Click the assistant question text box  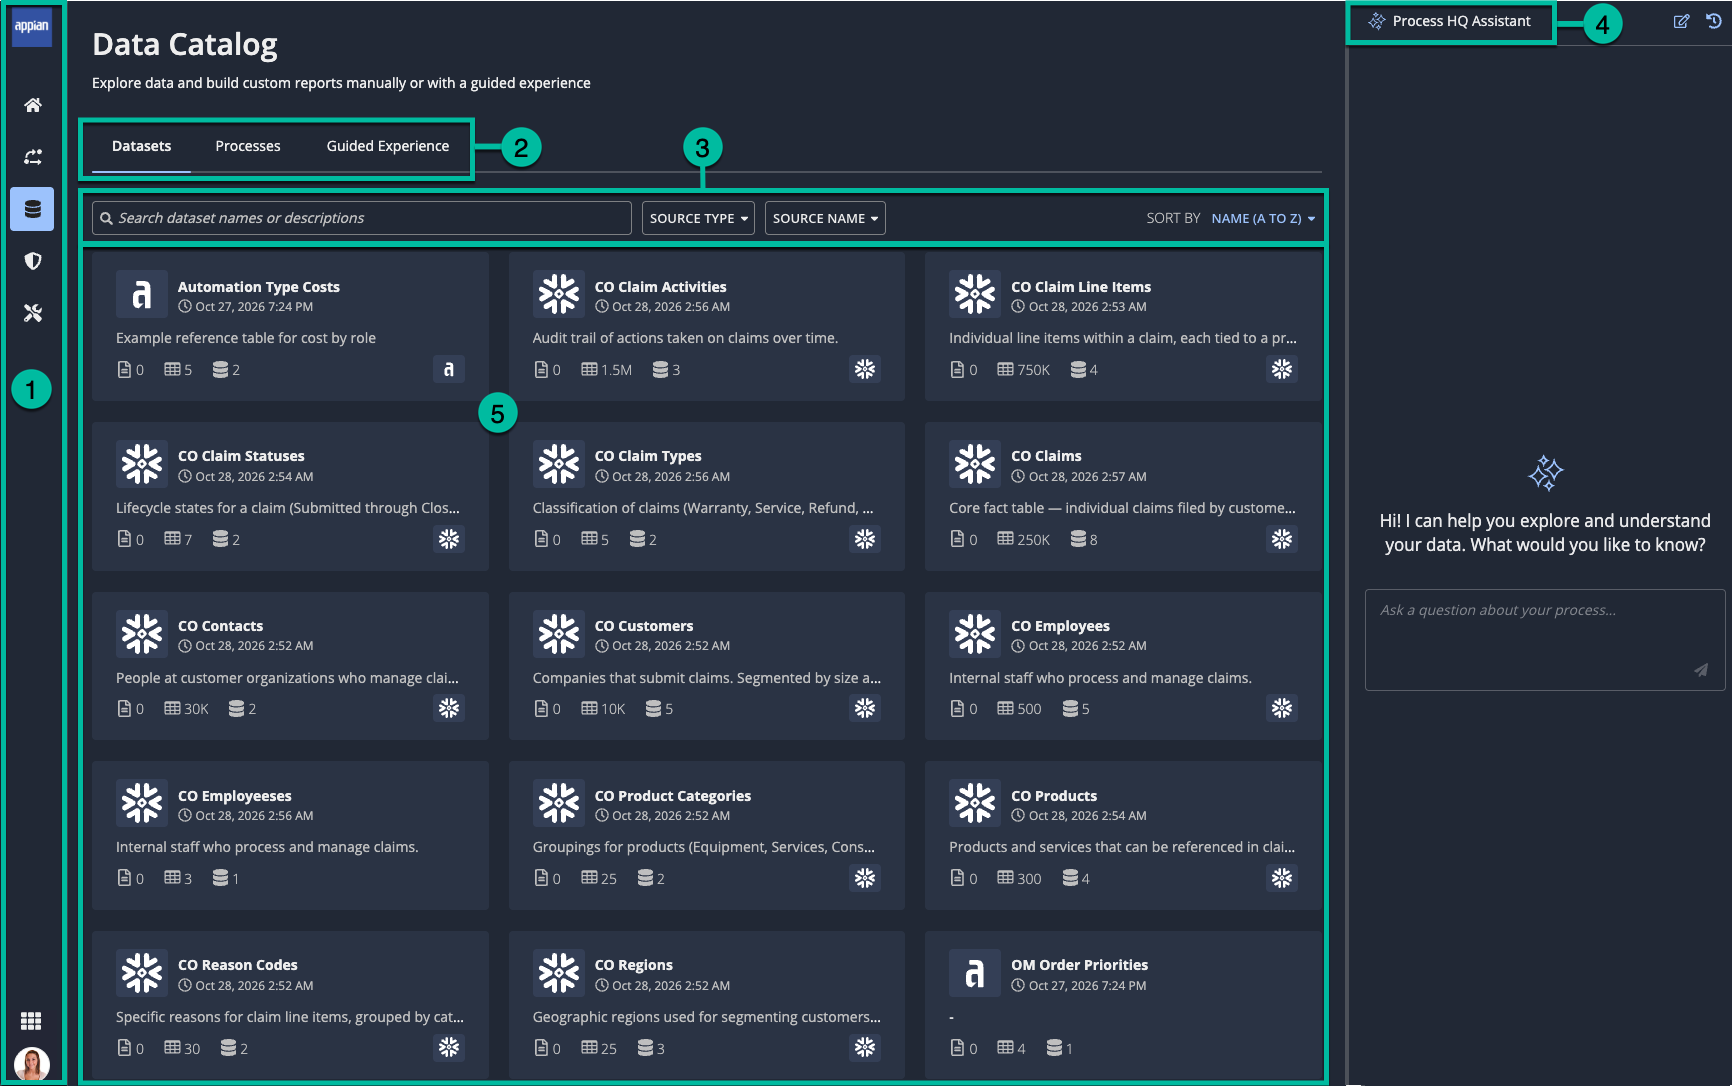coord(1544,640)
